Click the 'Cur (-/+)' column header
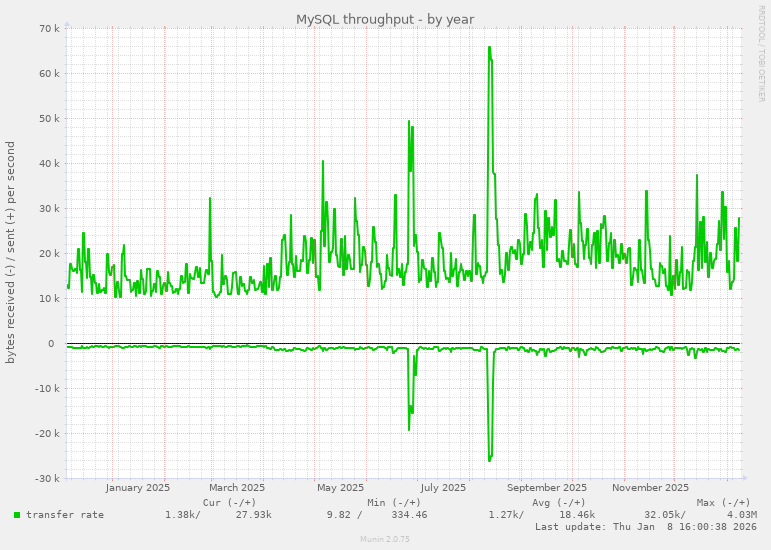Viewport: 771px width, 550px height. pos(230,503)
